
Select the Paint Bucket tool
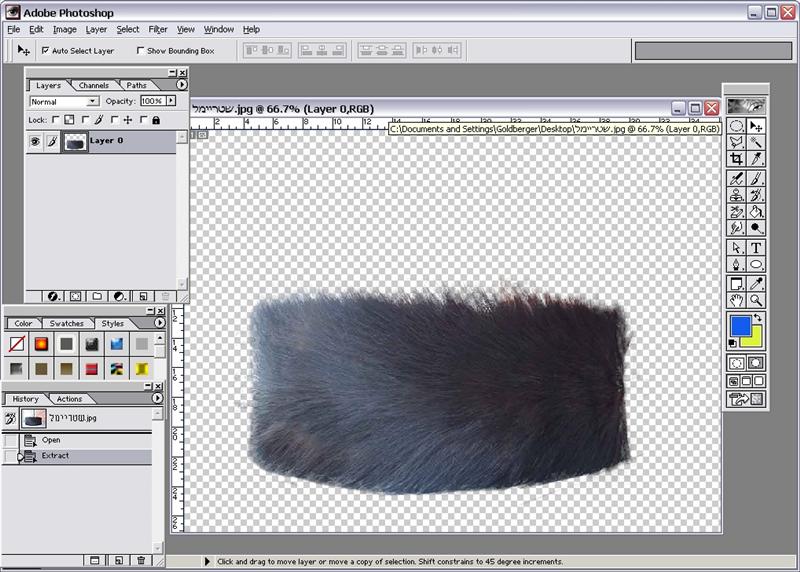click(x=757, y=213)
